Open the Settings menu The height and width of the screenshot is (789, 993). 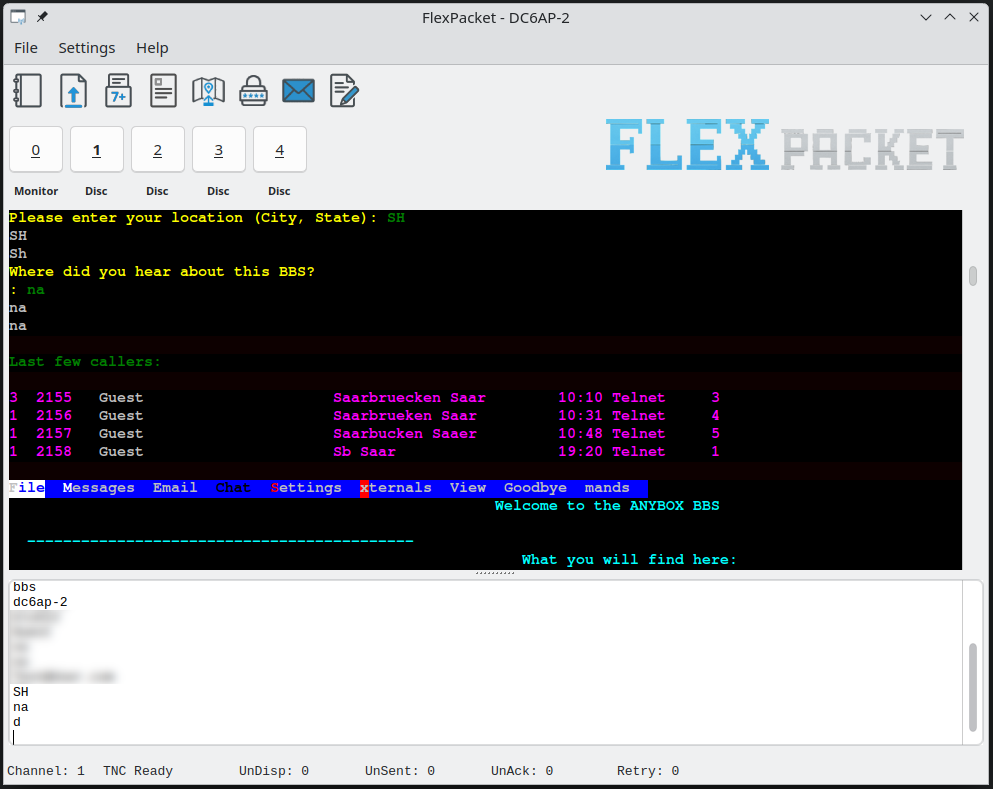click(x=86, y=48)
